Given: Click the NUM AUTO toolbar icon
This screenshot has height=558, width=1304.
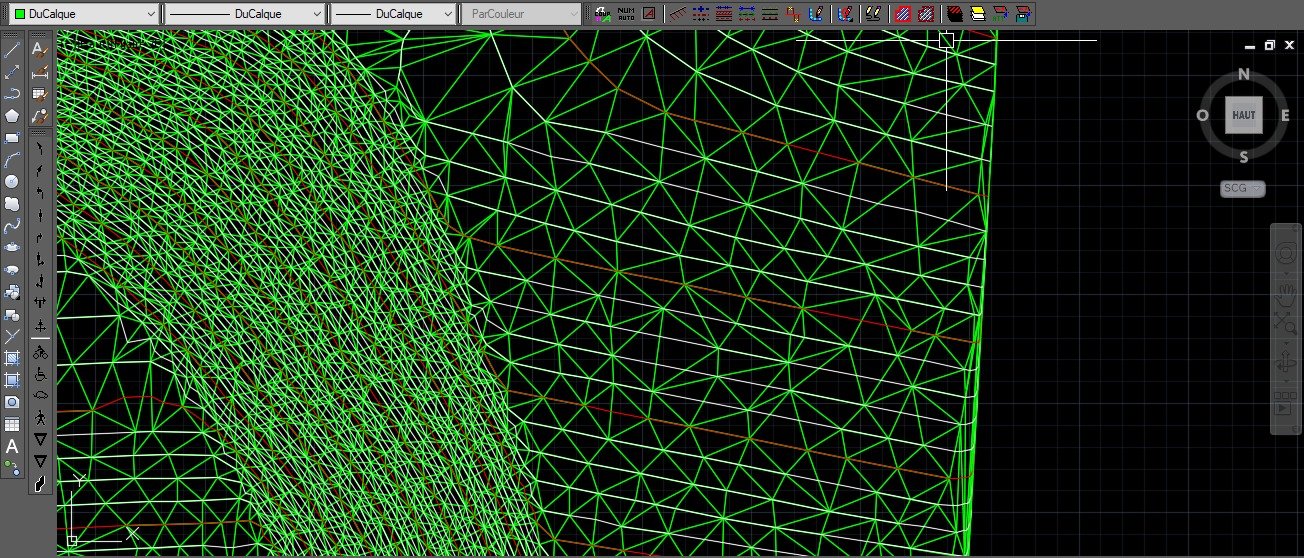Looking at the screenshot, I should 626,14.
